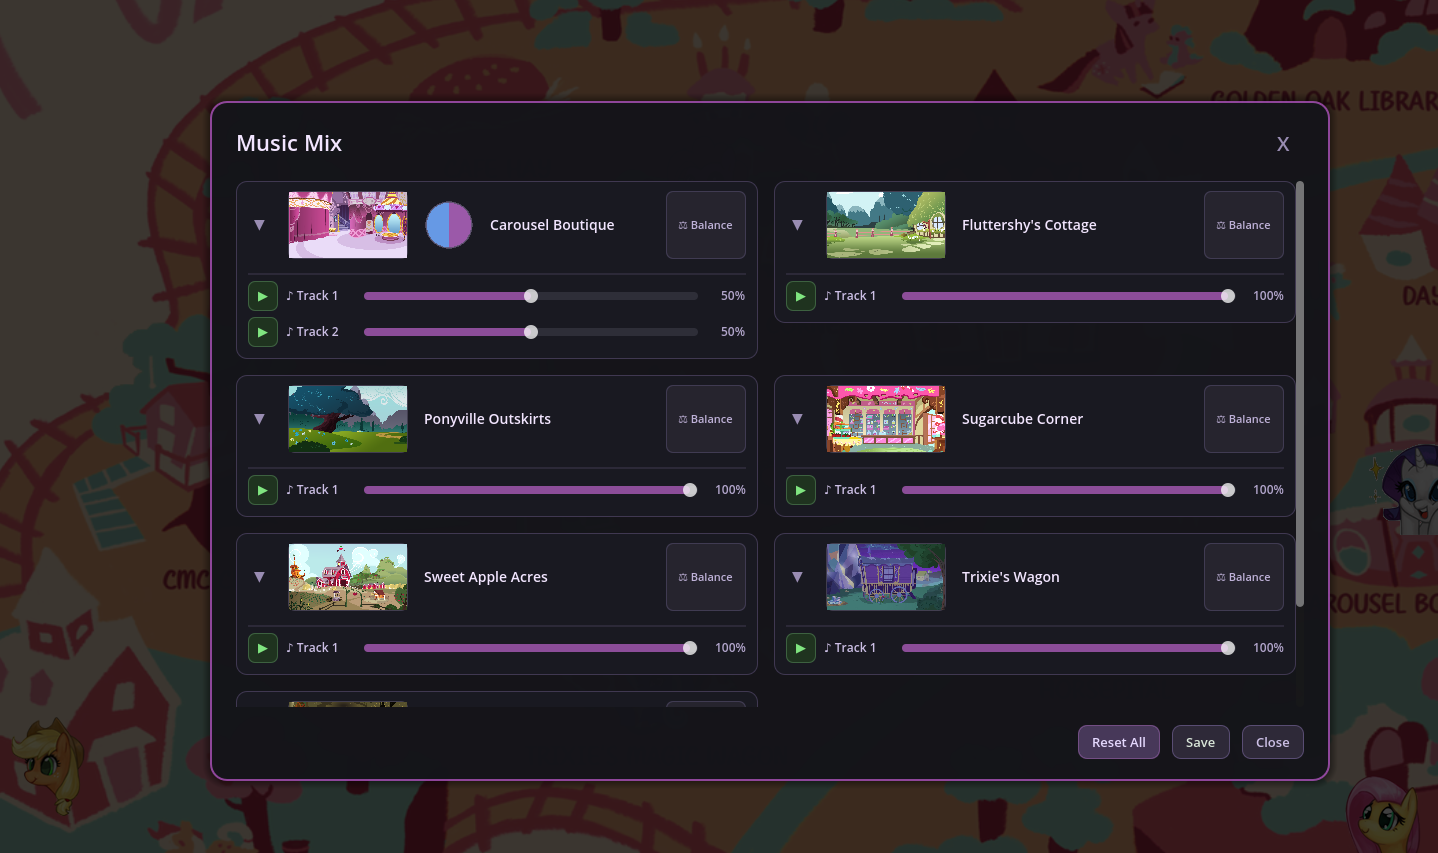Click the Carousel Boutique pie chart icon
The width and height of the screenshot is (1438, 853).
[449, 225]
